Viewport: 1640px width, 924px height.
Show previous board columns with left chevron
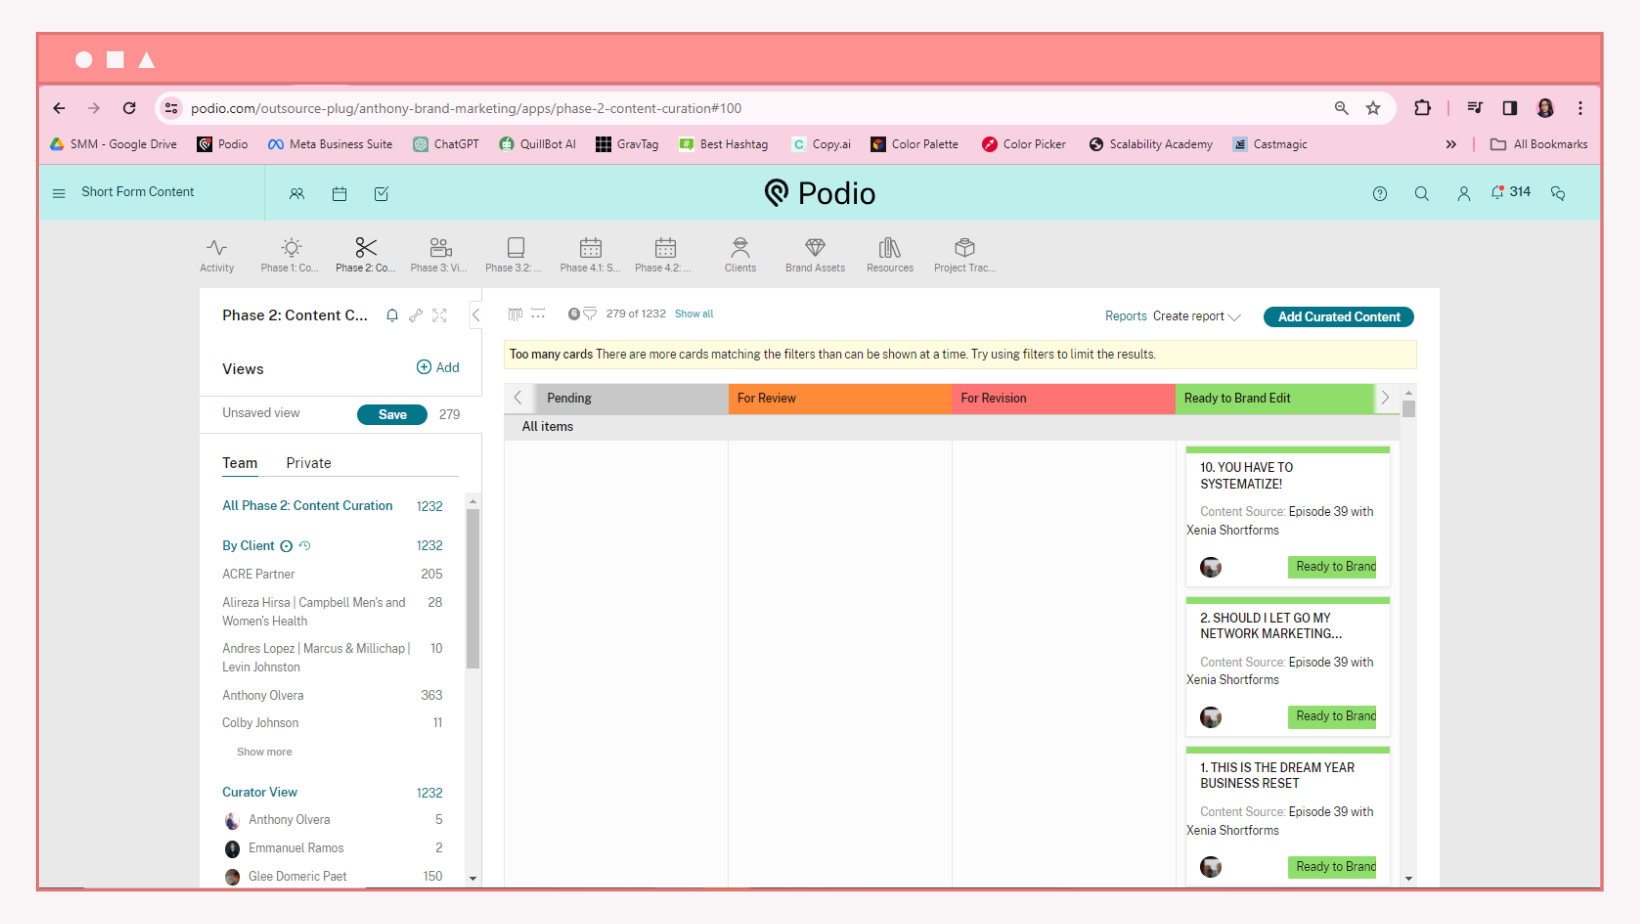pyautogui.click(x=518, y=398)
